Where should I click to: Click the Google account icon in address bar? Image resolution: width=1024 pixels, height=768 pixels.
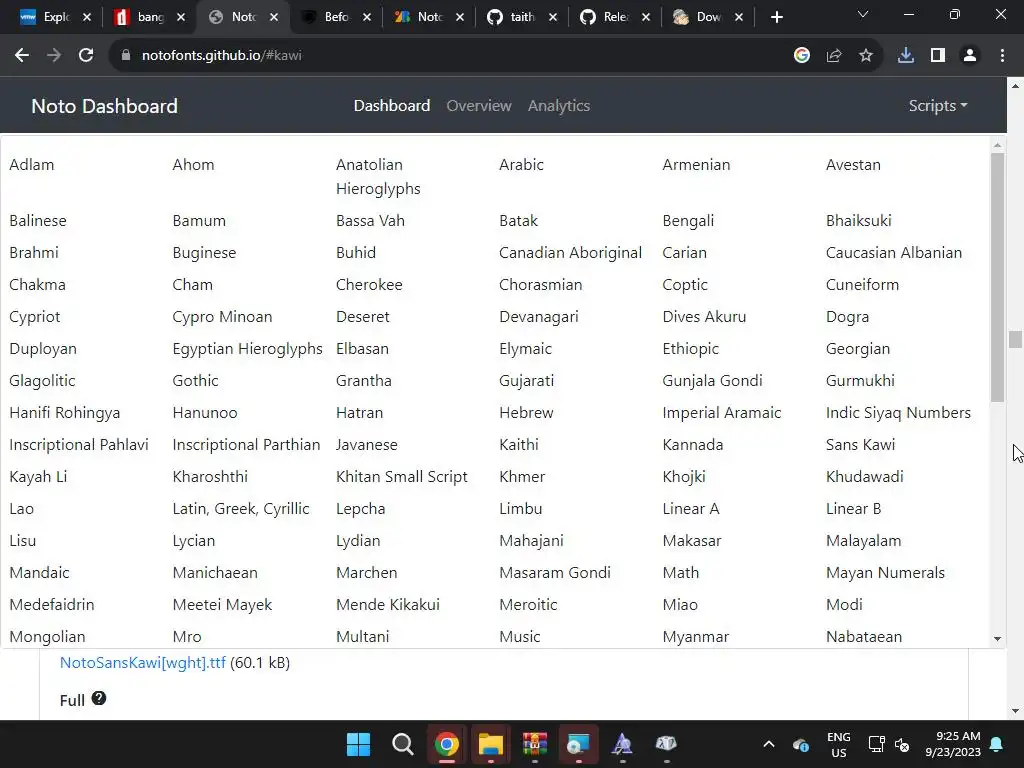pos(802,56)
